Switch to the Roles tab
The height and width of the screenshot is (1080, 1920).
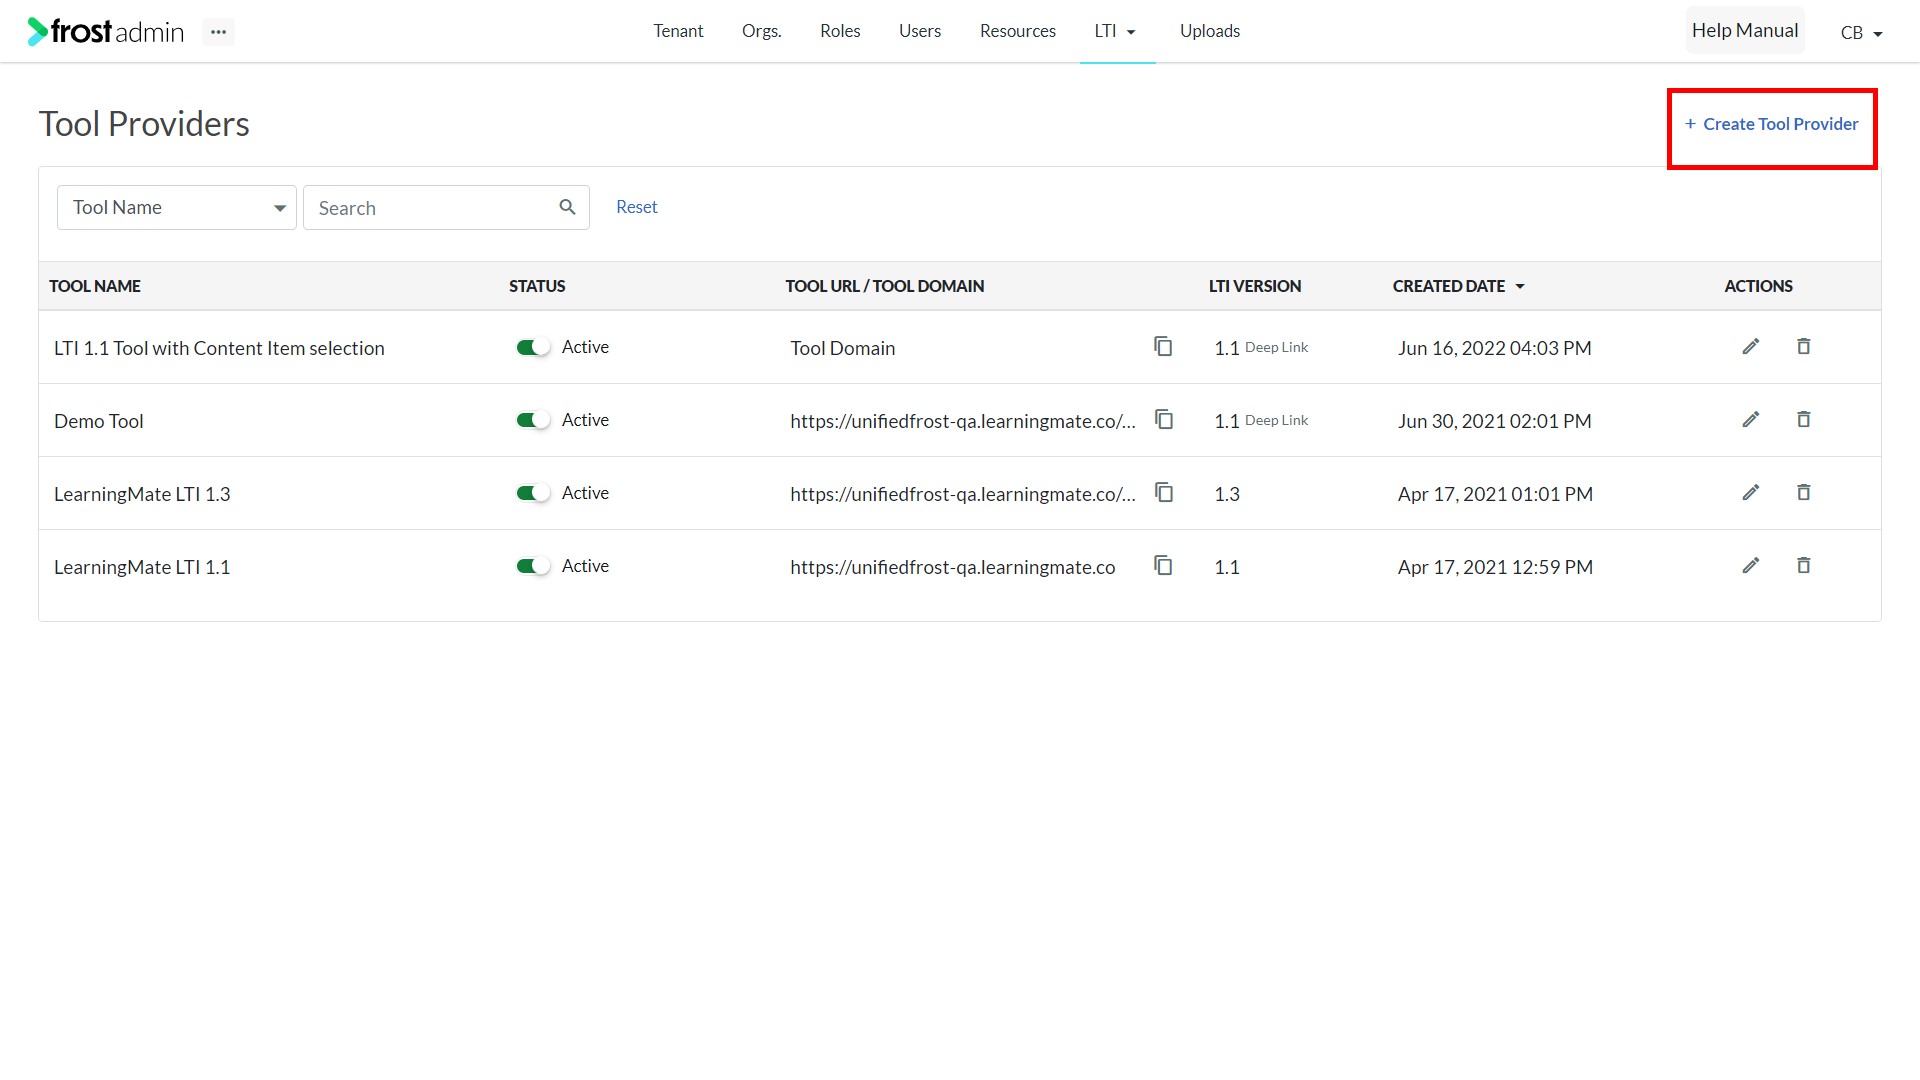840,31
